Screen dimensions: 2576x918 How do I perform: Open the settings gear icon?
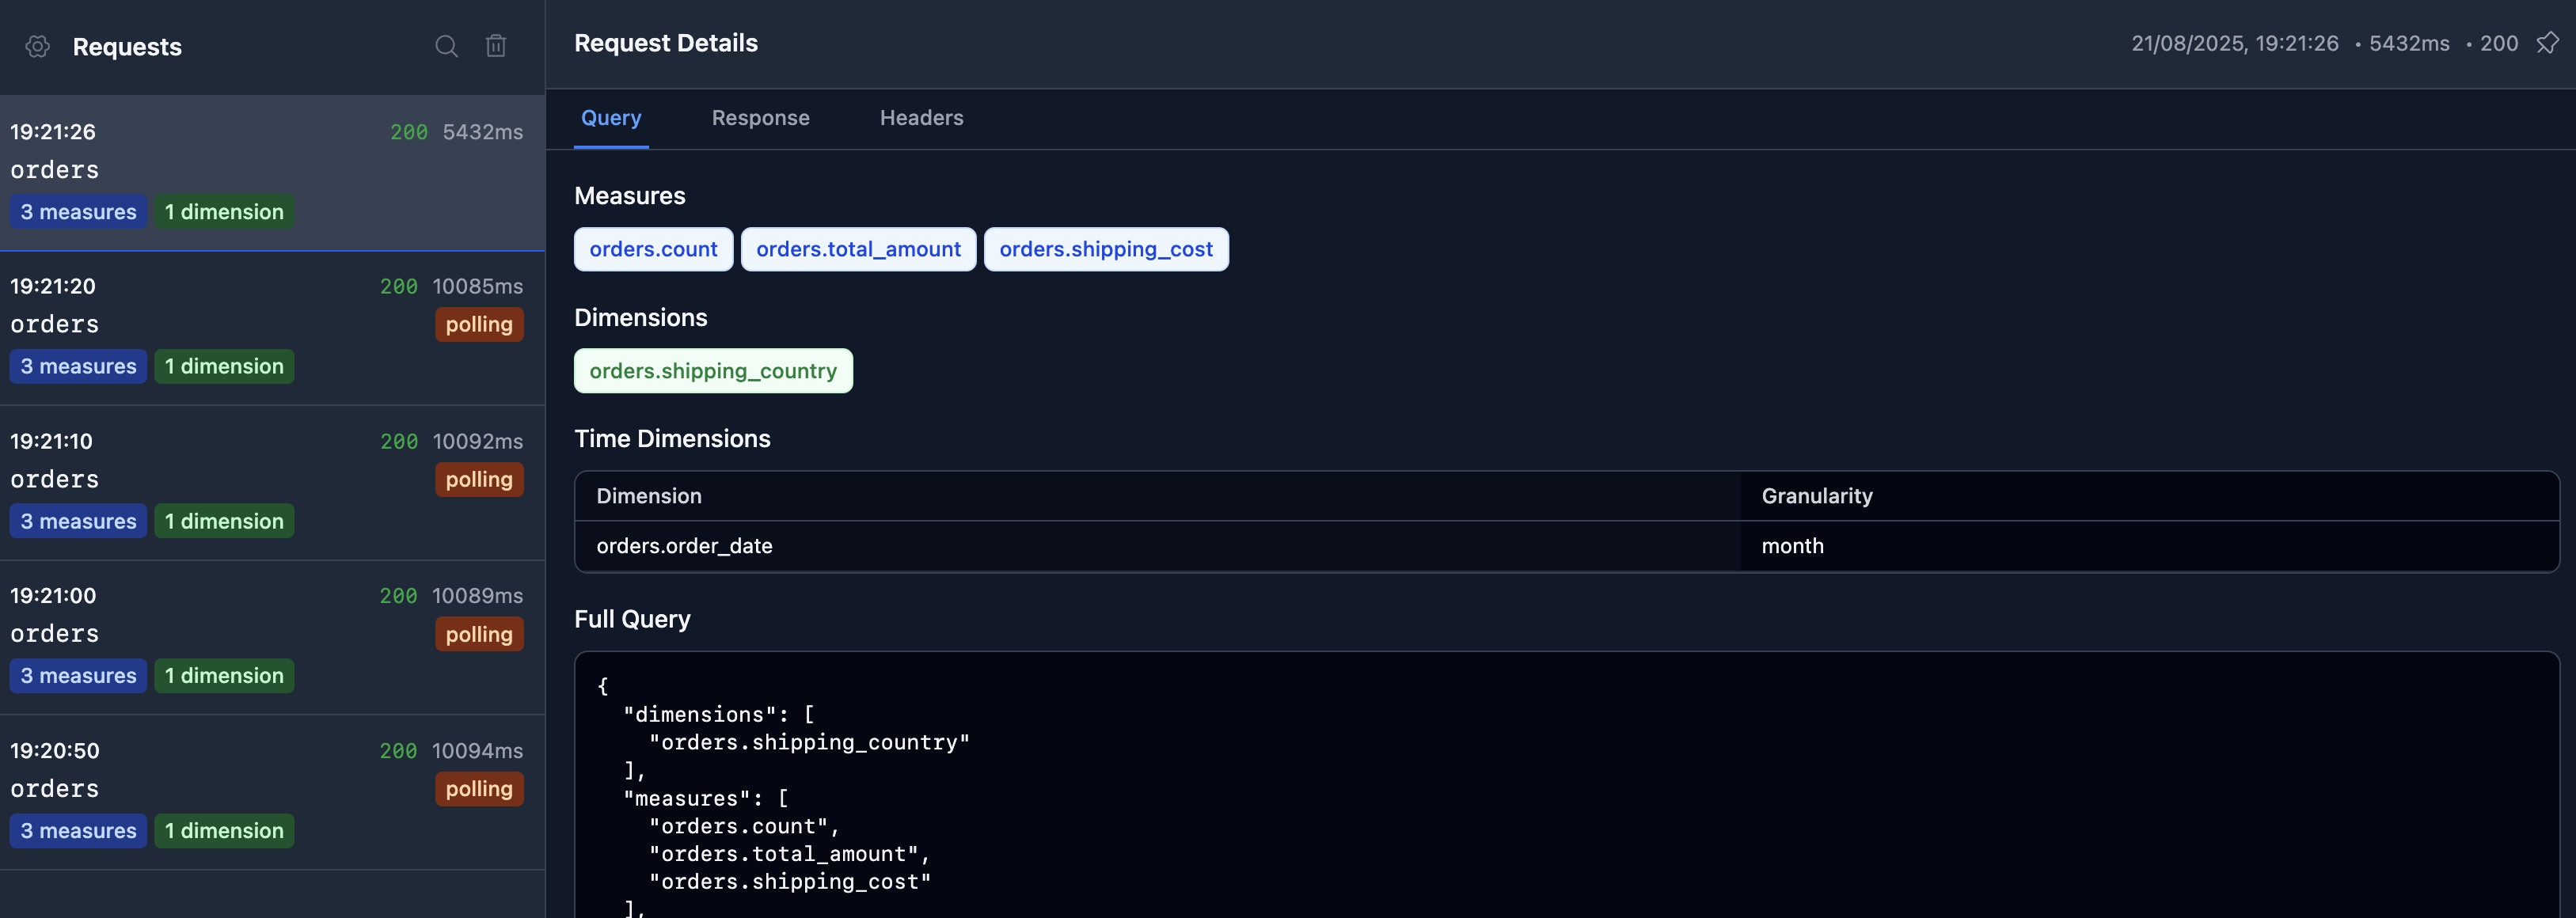(x=38, y=47)
